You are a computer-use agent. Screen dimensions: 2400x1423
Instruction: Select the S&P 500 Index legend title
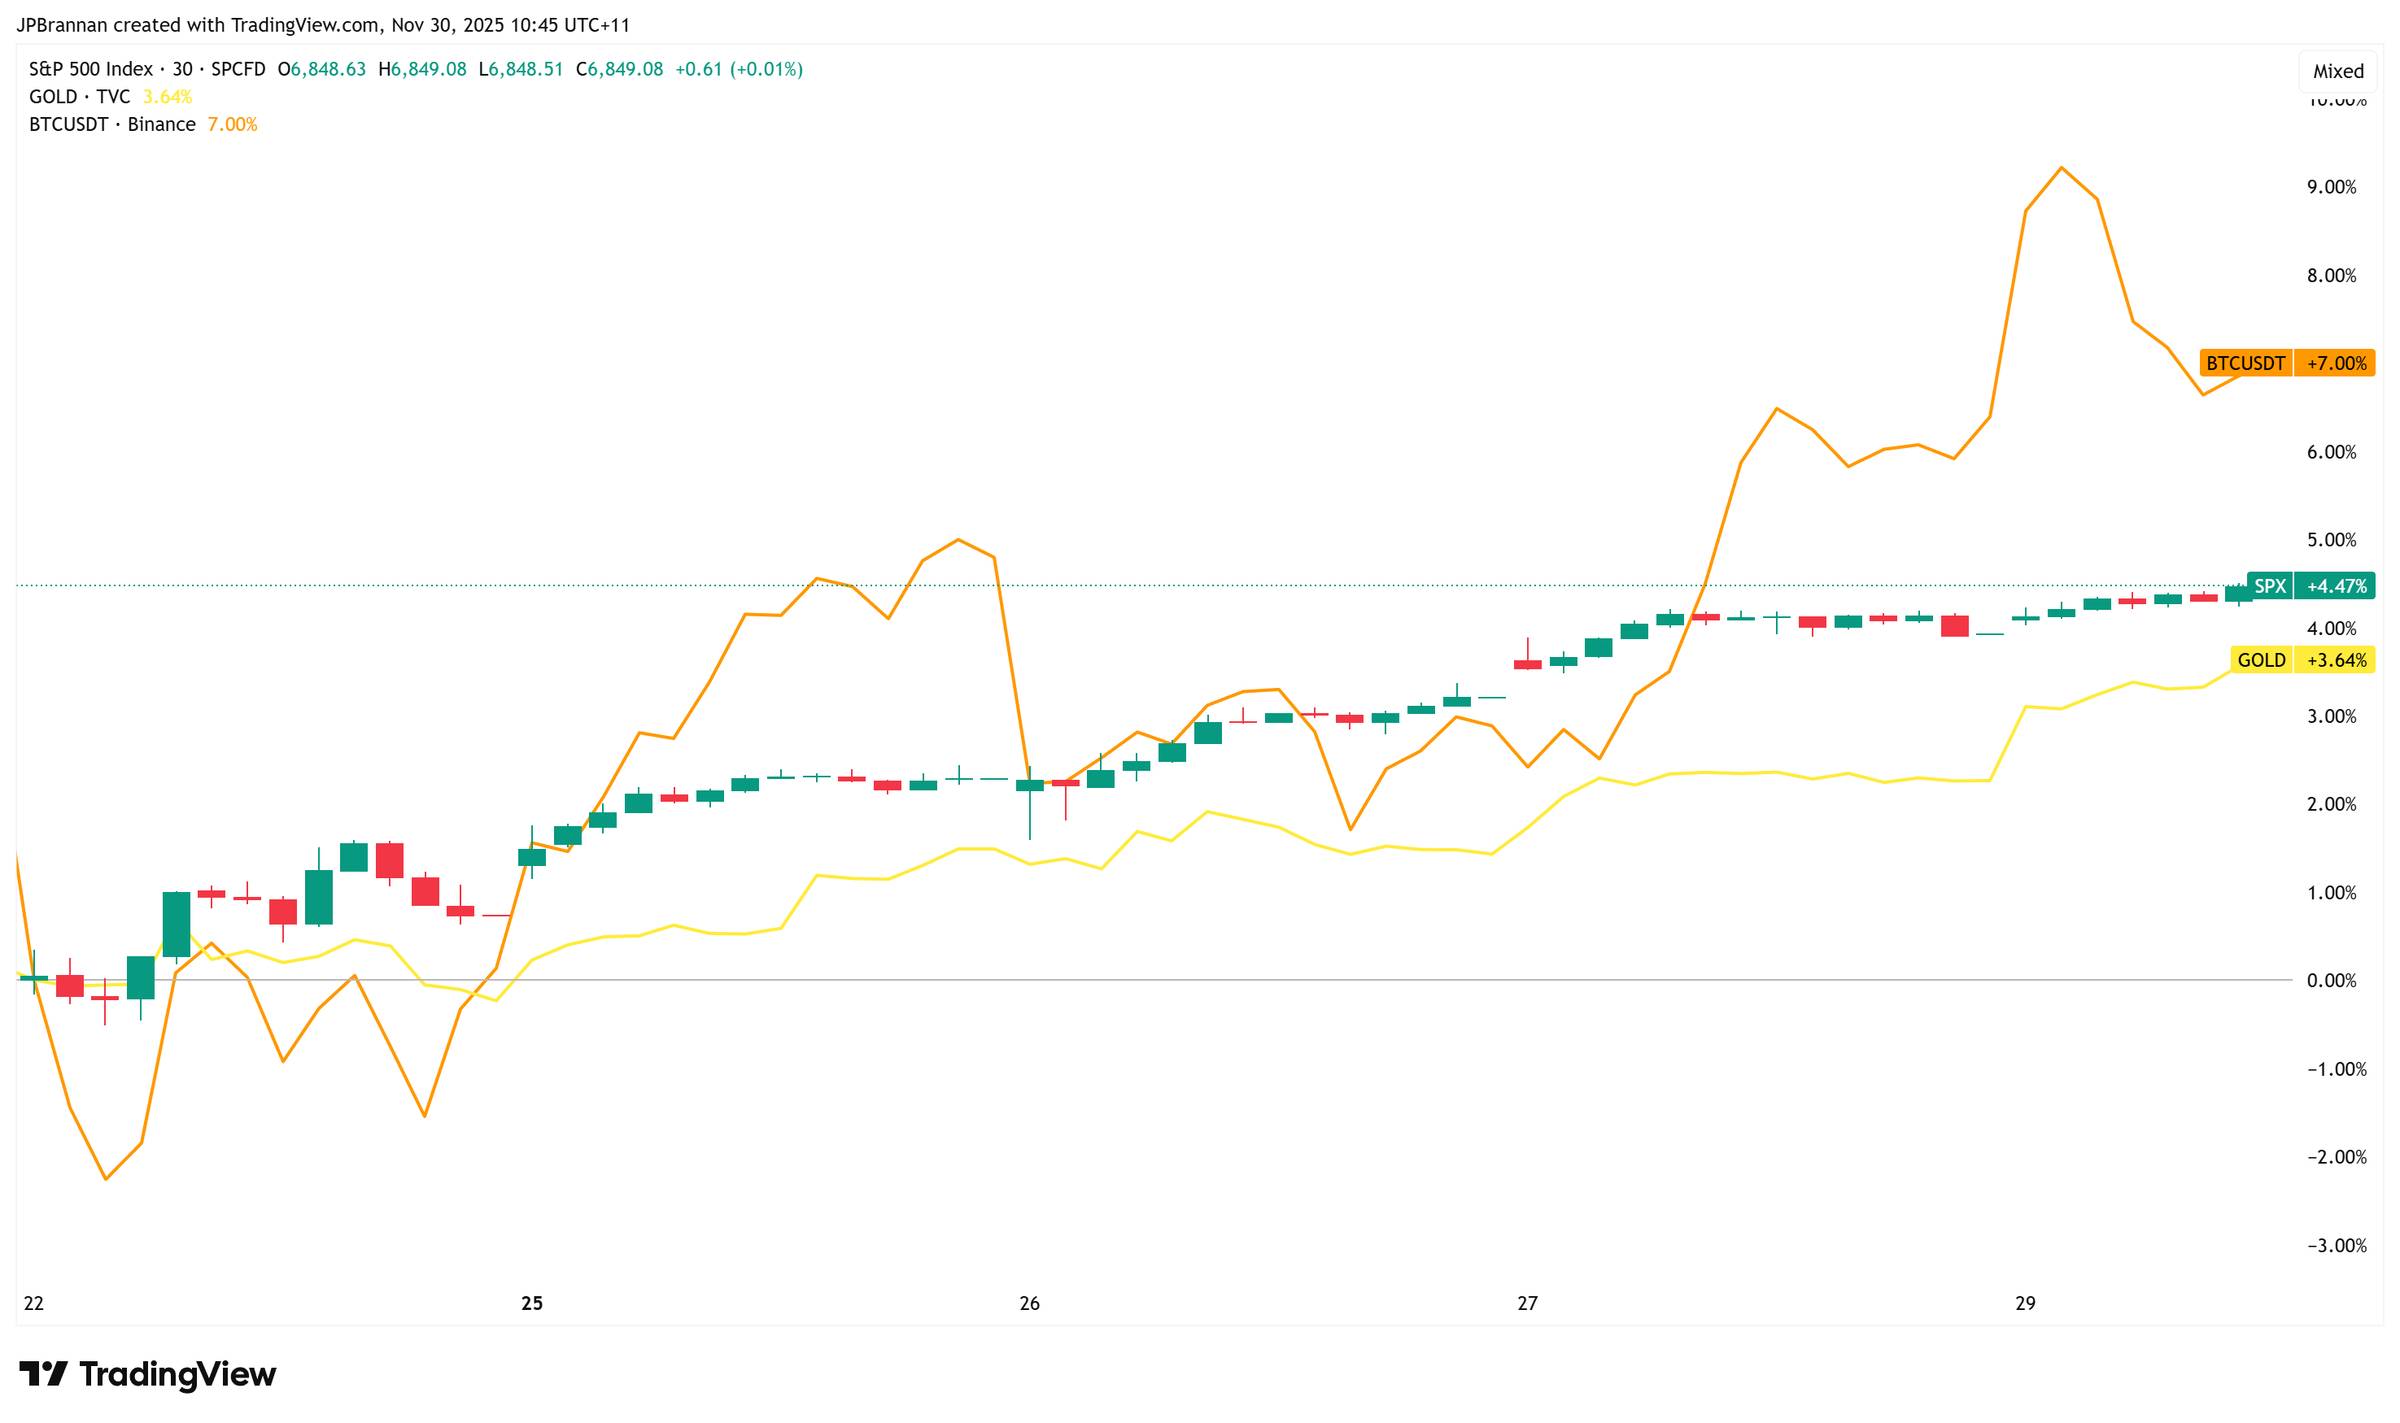tap(90, 69)
